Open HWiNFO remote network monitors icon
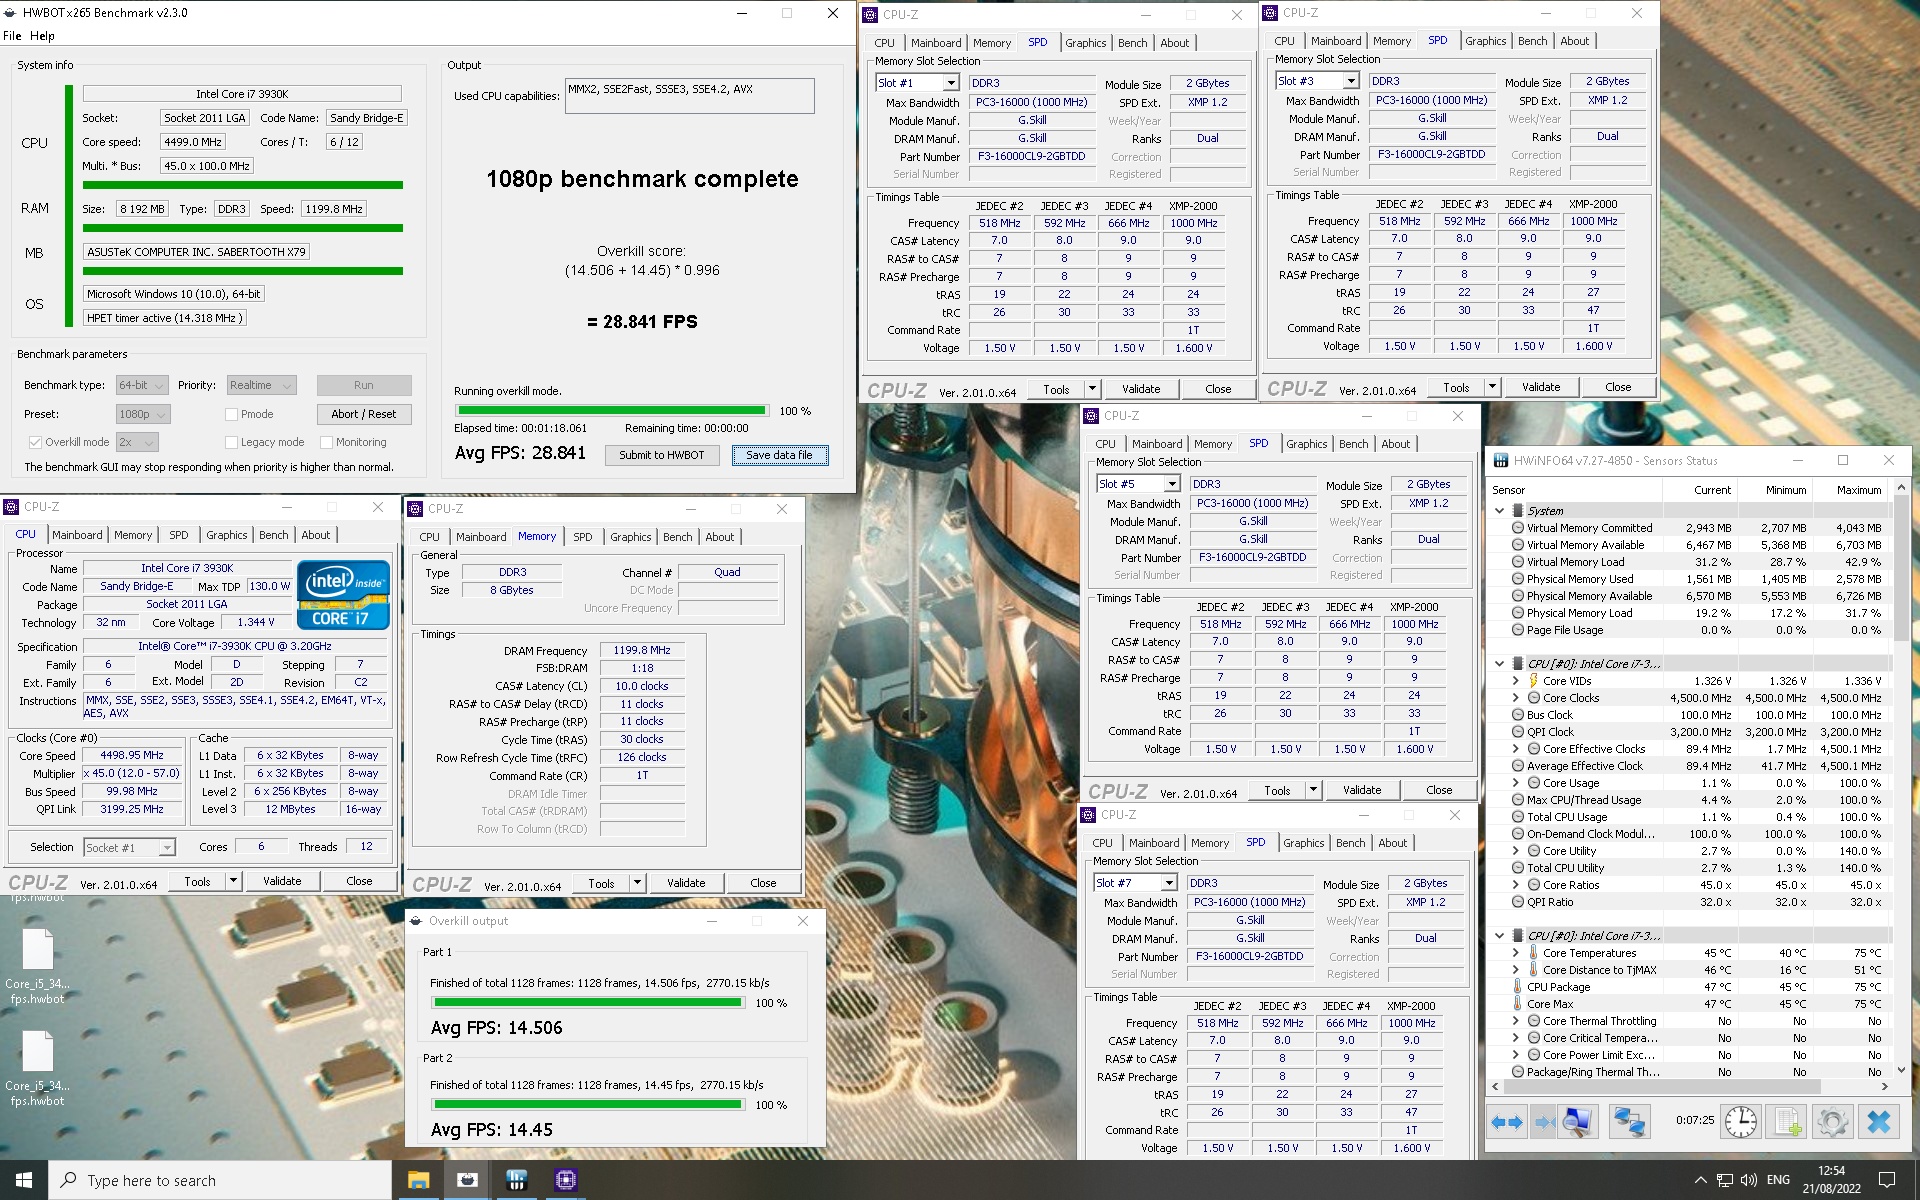 (1629, 1122)
